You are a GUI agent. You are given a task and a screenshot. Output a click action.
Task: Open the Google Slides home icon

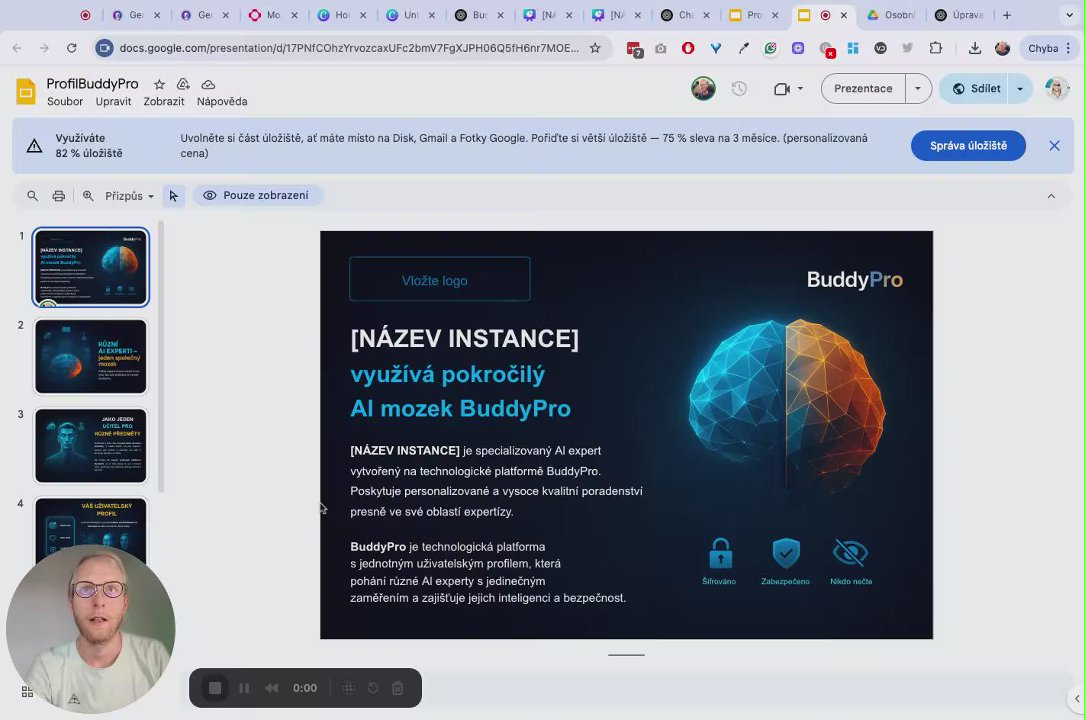coord(26,92)
